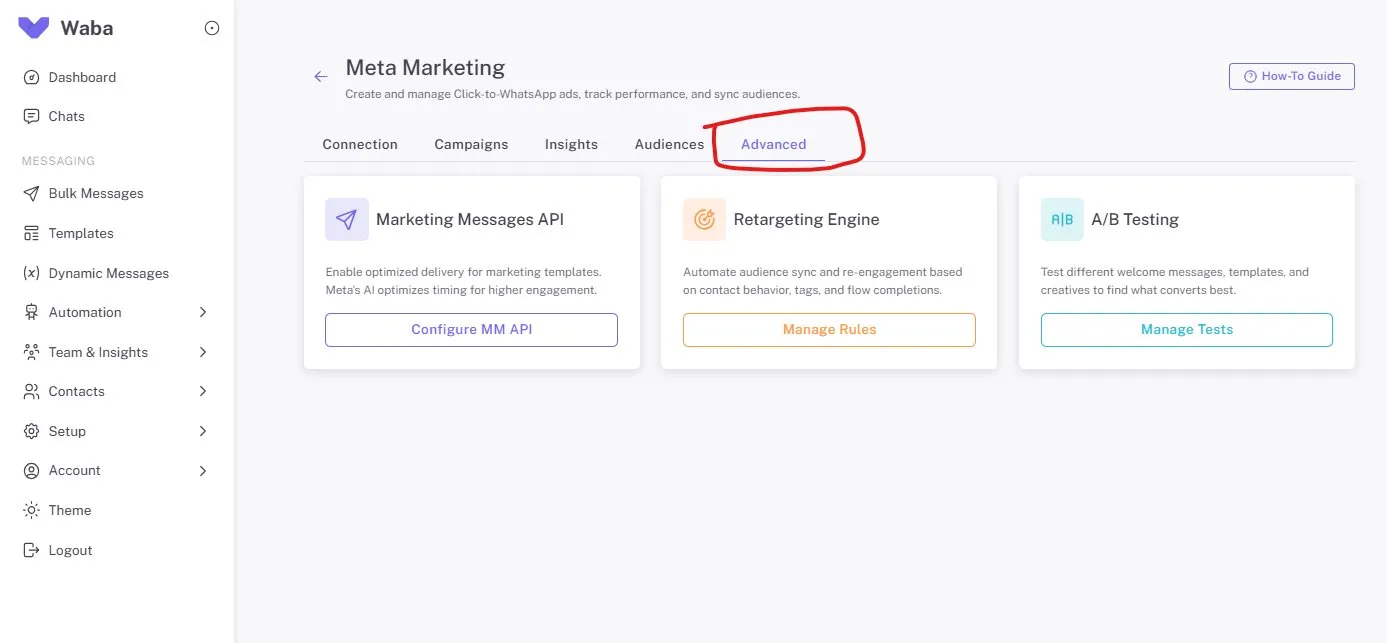Open Templates in the sidebar
The image size is (1387, 643).
point(81,233)
